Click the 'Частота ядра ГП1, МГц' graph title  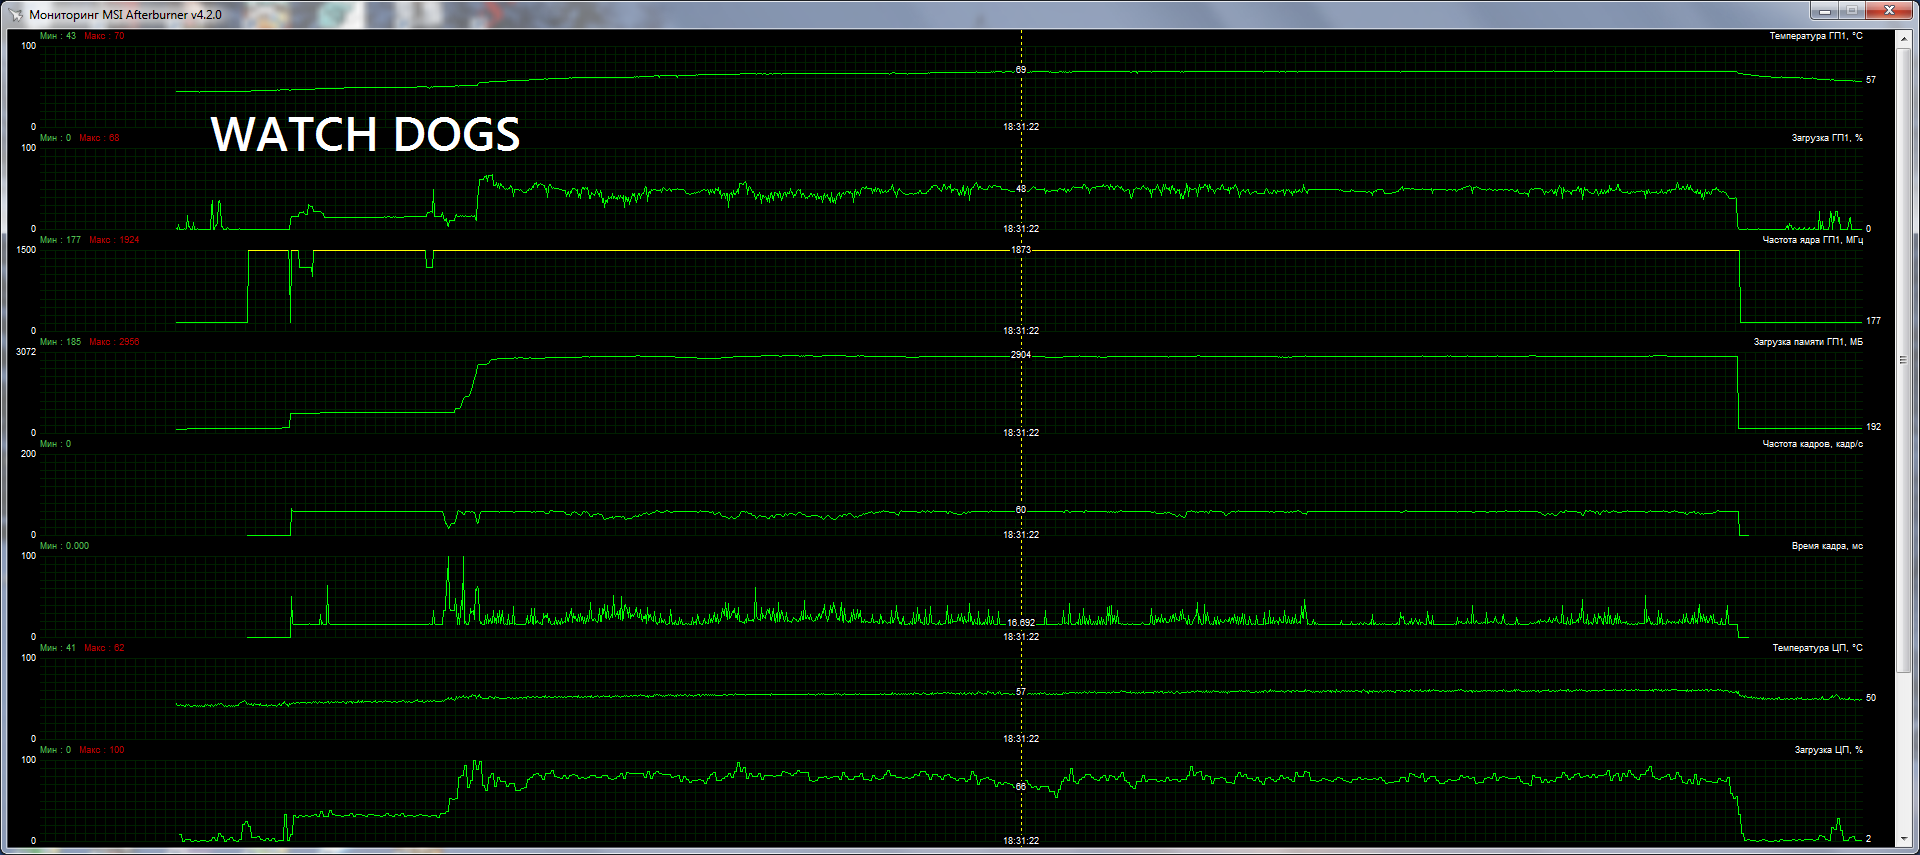pyautogui.click(x=1812, y=240)
